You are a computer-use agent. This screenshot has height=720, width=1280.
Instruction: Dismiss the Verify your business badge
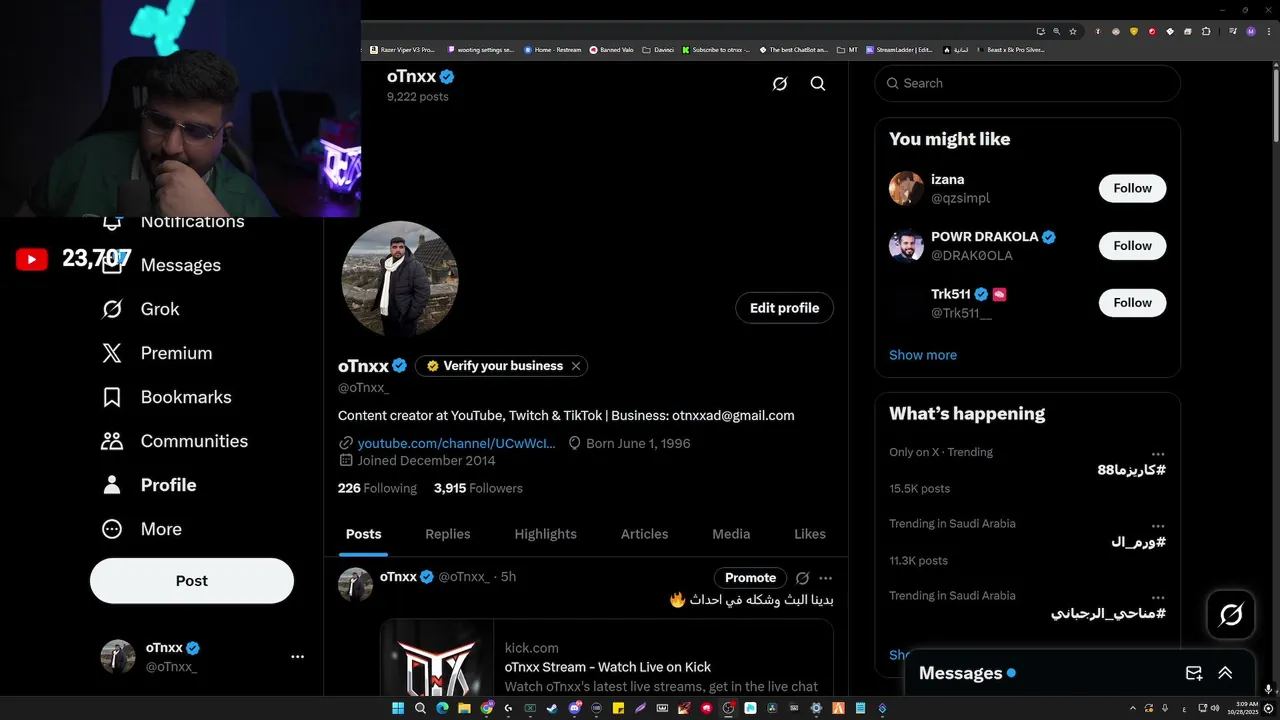(x=576, y=366)
